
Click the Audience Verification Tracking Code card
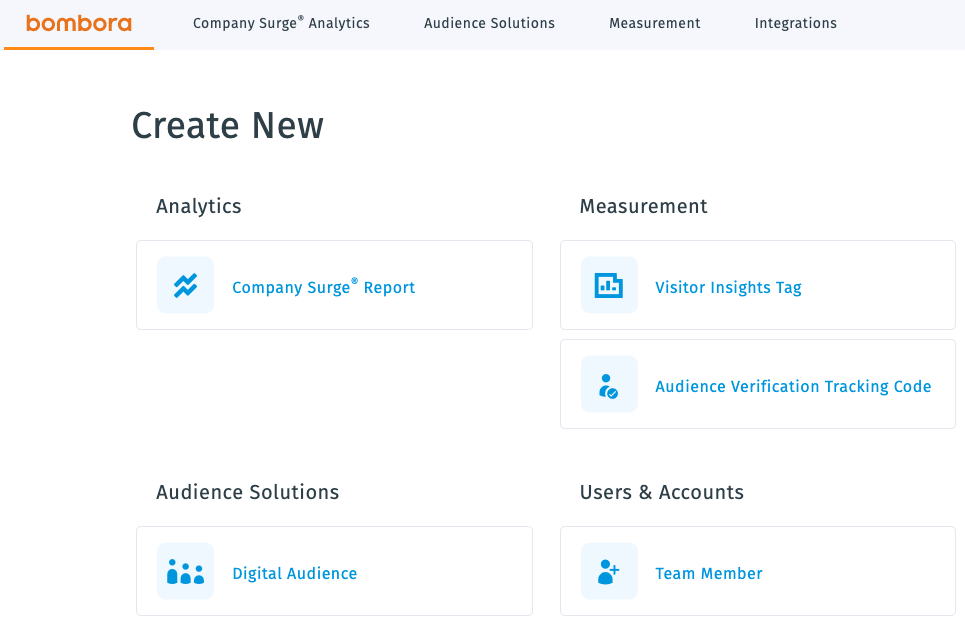(x=758, y=384)
